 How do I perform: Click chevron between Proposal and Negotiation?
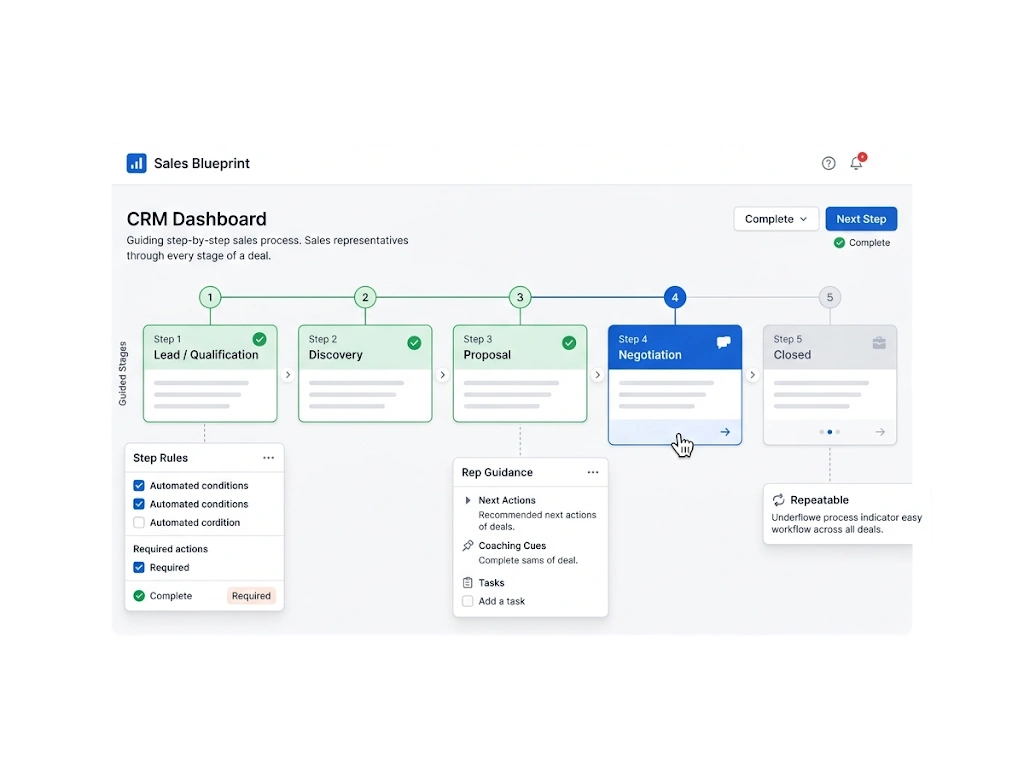point(597,375)
